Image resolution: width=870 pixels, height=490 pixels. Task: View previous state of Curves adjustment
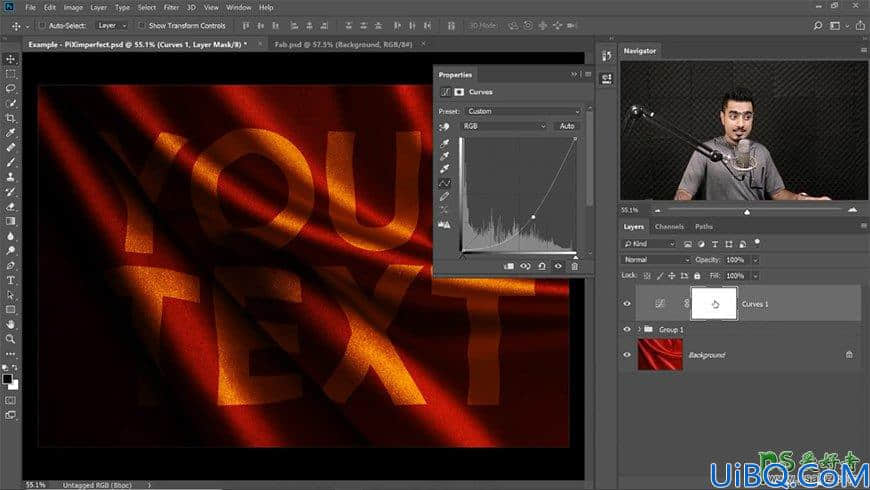[525, 266]
